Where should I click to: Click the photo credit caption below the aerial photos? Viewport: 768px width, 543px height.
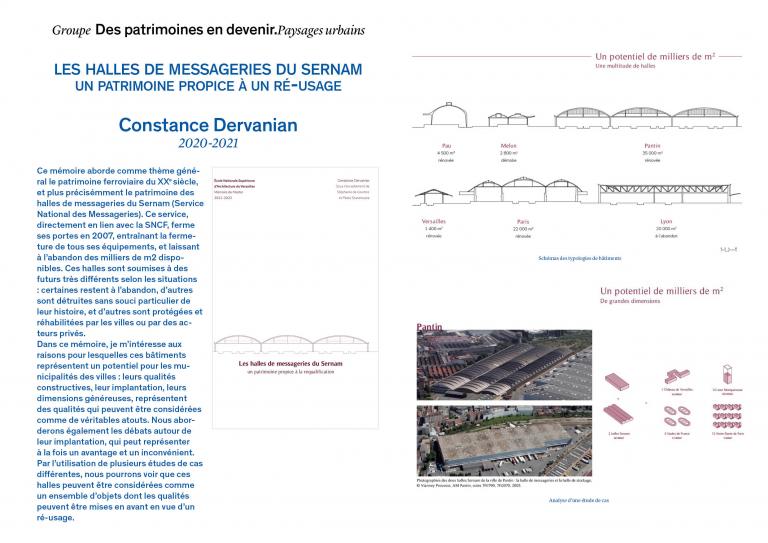pos(504,483)
